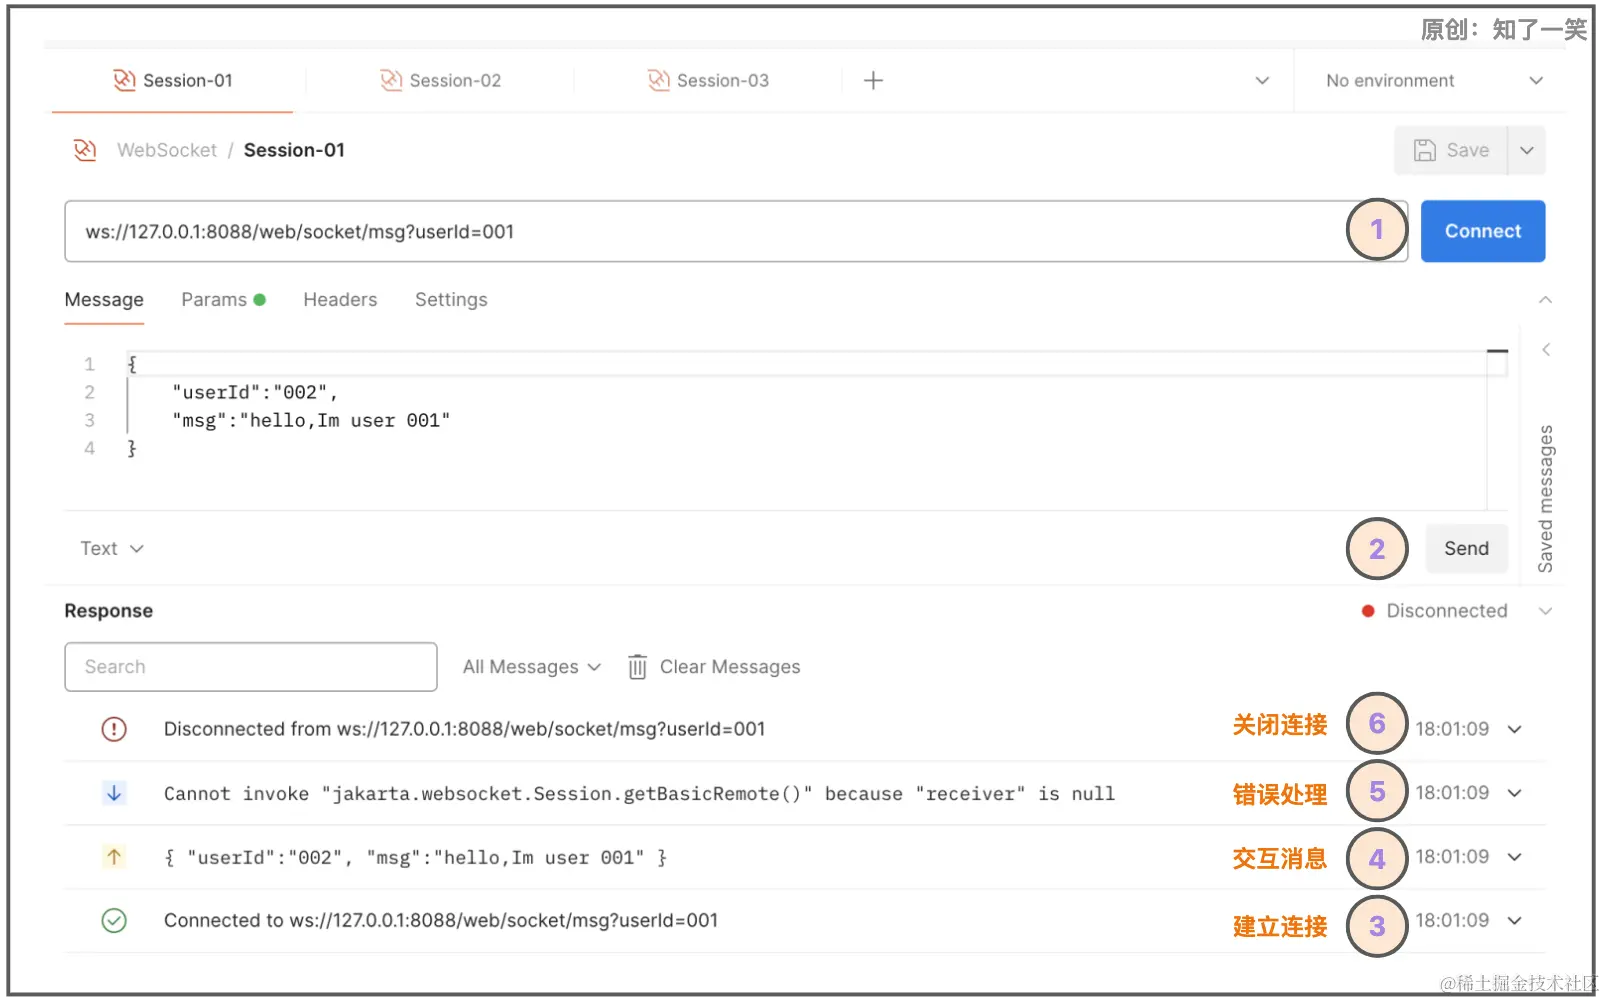
Task: Click the WebSocket icon beside the breadcrumb
Action: click(85, 150)
